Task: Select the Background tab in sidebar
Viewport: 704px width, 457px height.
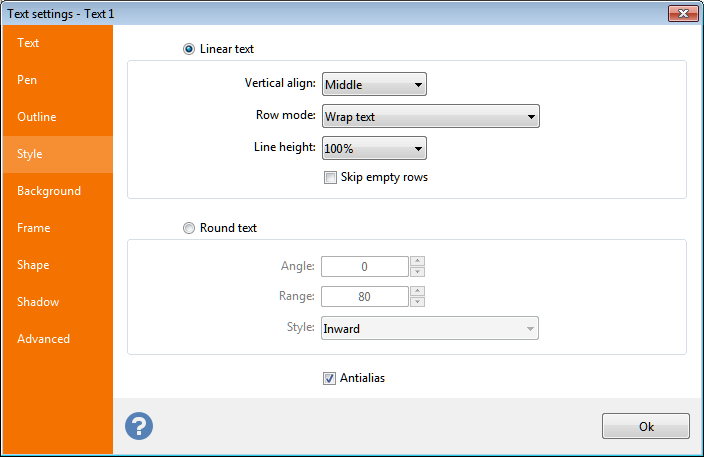Action: coord(57,191)
